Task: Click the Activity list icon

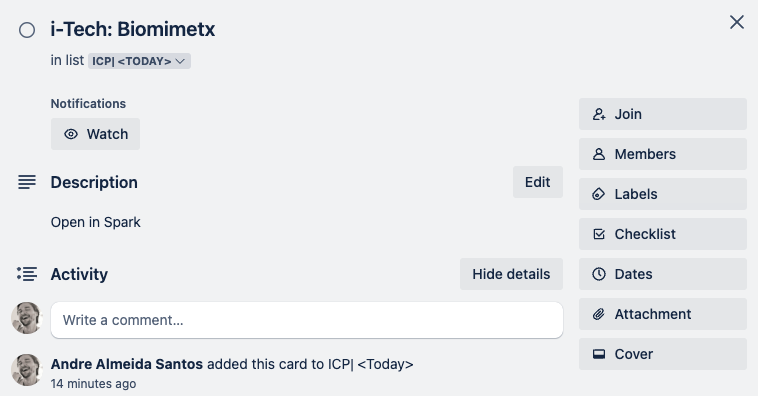Action: coord(27,274)
